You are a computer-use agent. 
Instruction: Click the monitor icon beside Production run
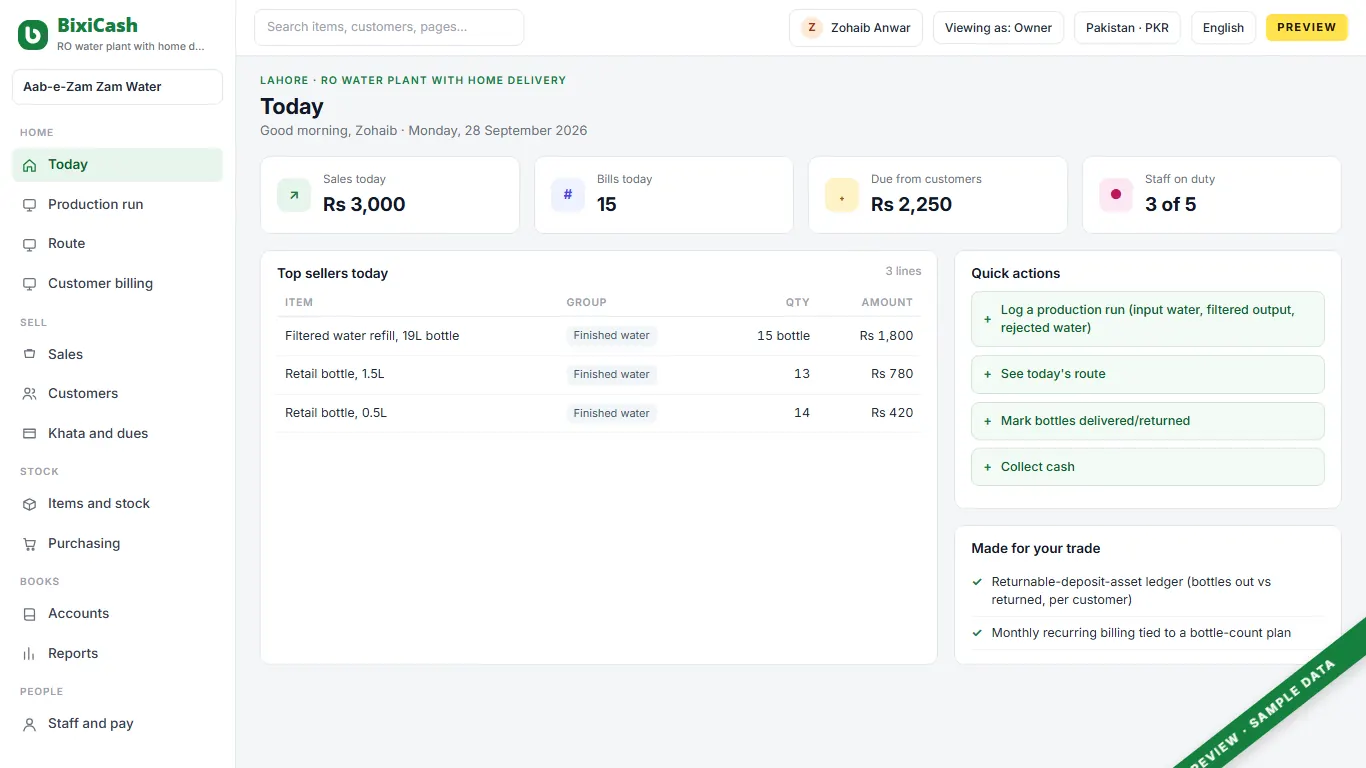(x=29, y=205)
